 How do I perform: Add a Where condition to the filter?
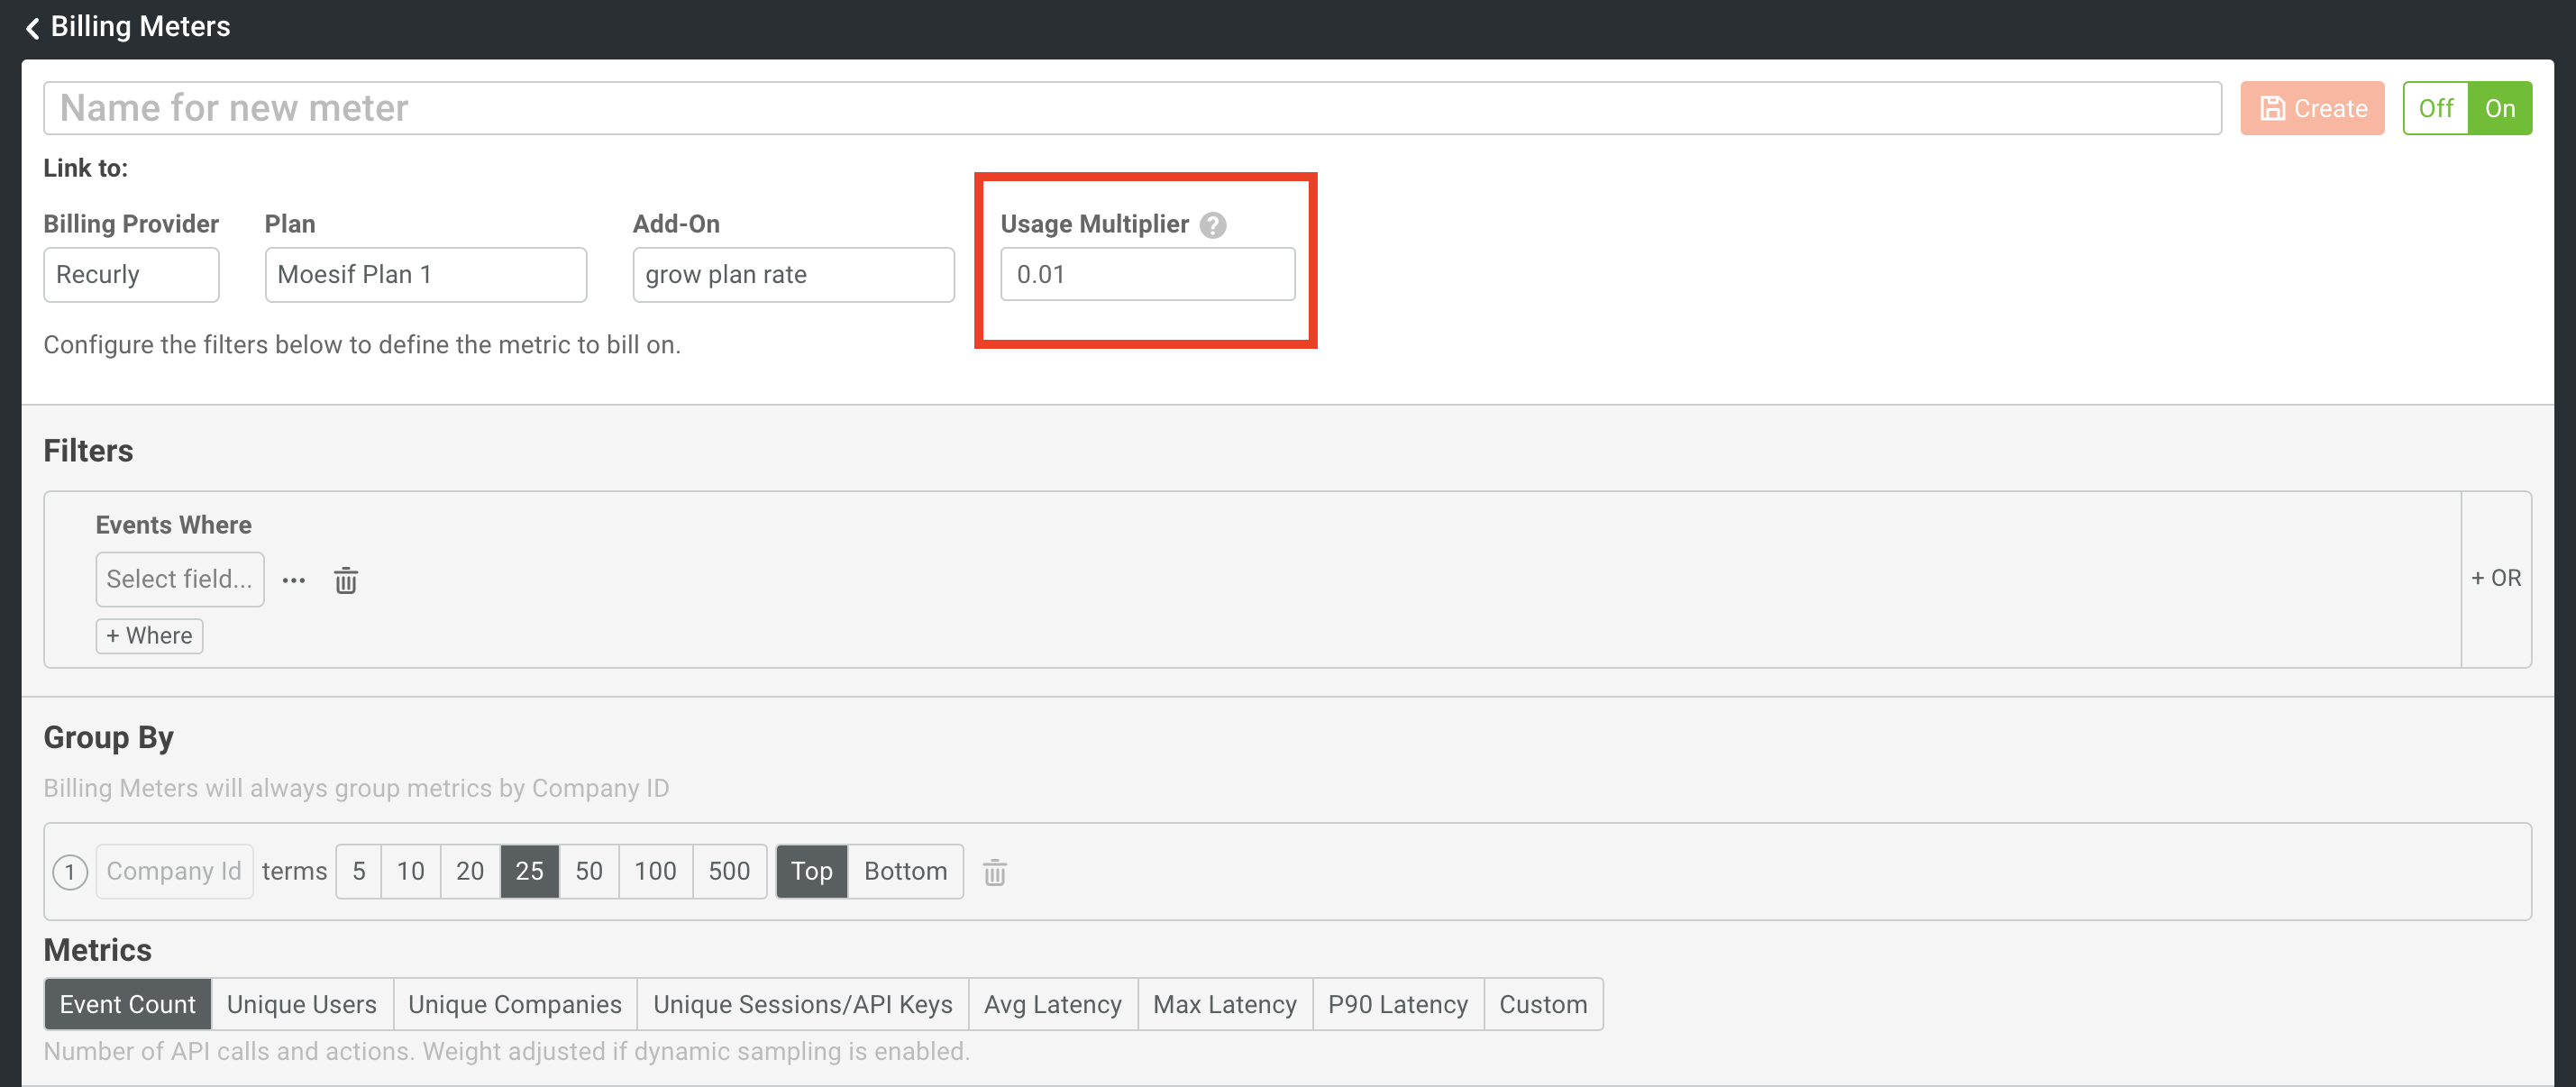(149, 635)
